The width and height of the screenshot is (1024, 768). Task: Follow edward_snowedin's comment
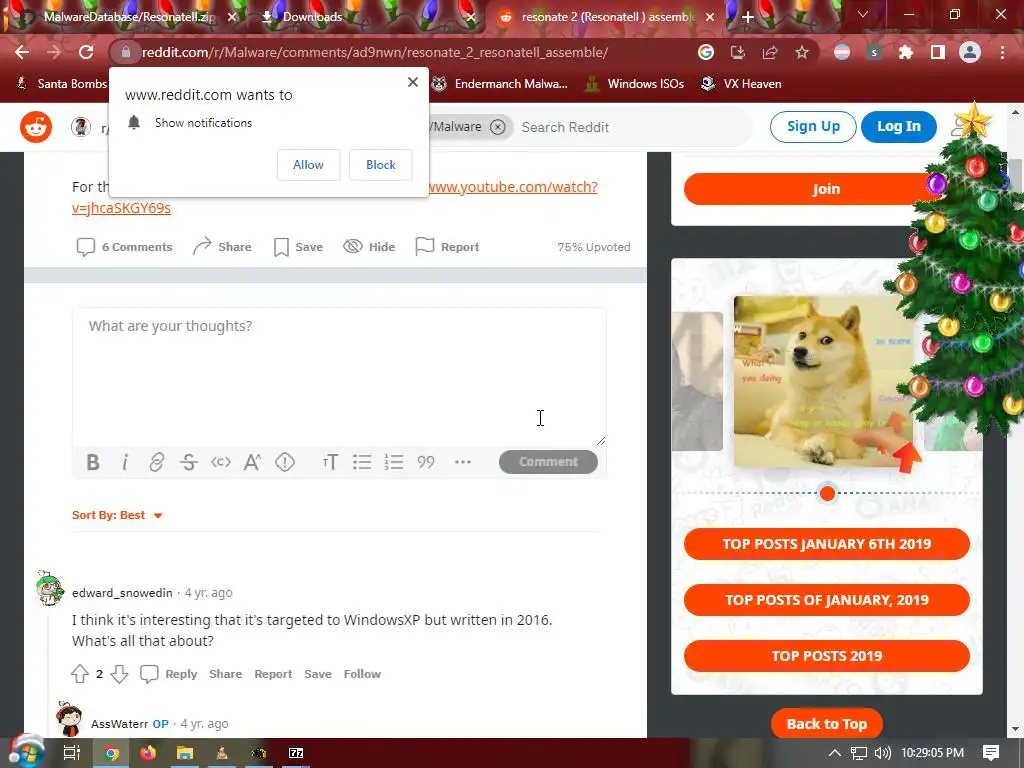(x=362, y=674)
